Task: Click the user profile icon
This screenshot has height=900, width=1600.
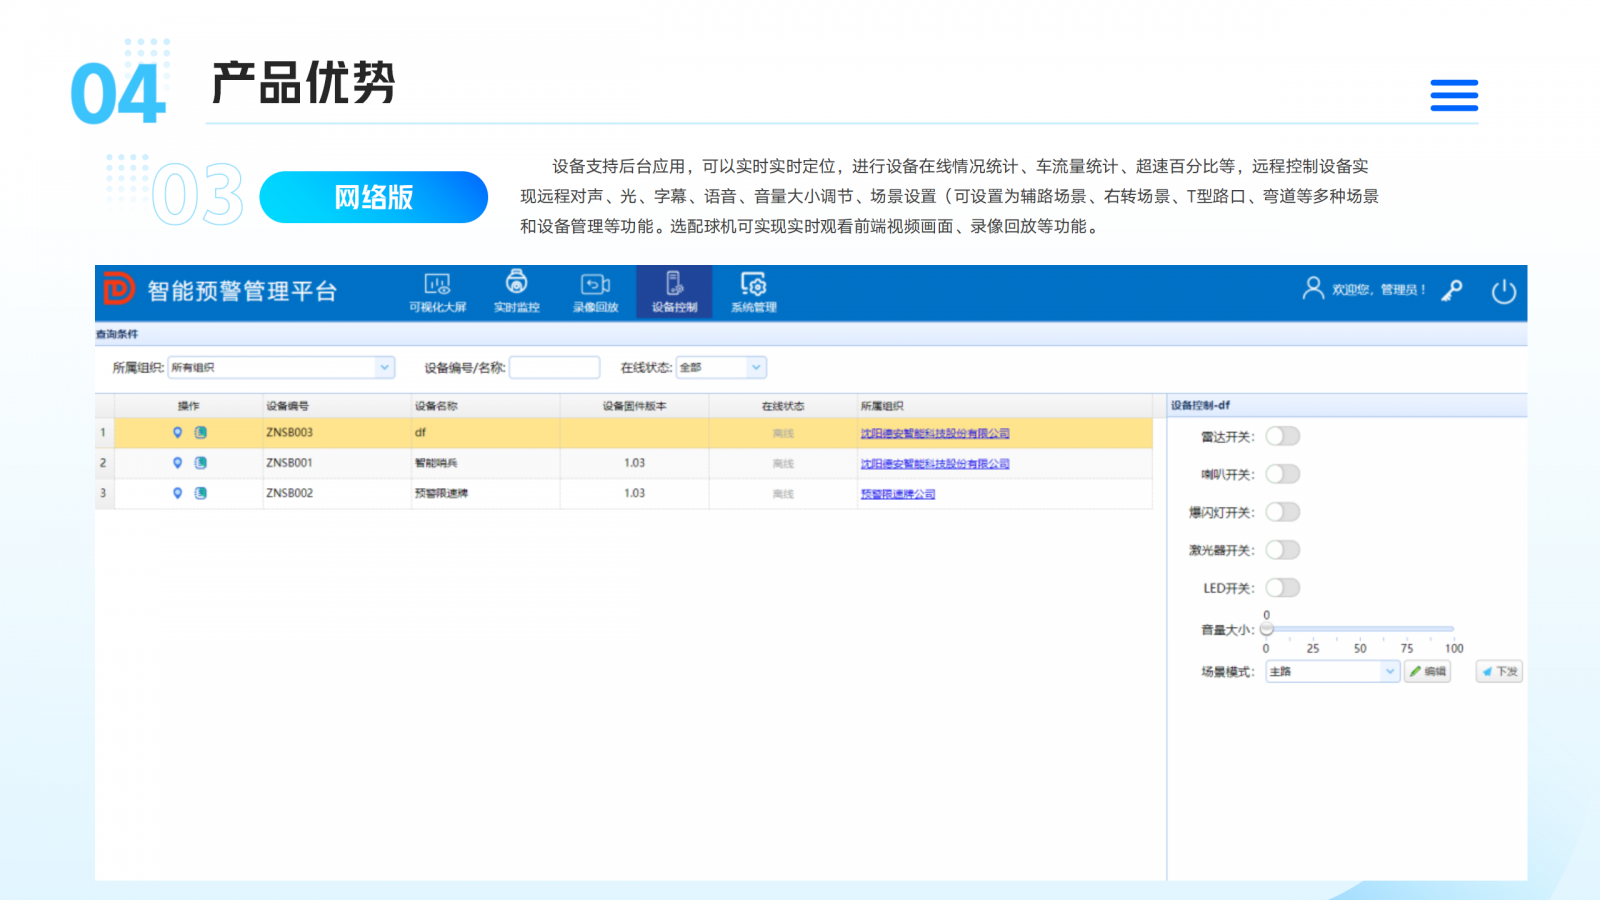Action: (1313, 289)
